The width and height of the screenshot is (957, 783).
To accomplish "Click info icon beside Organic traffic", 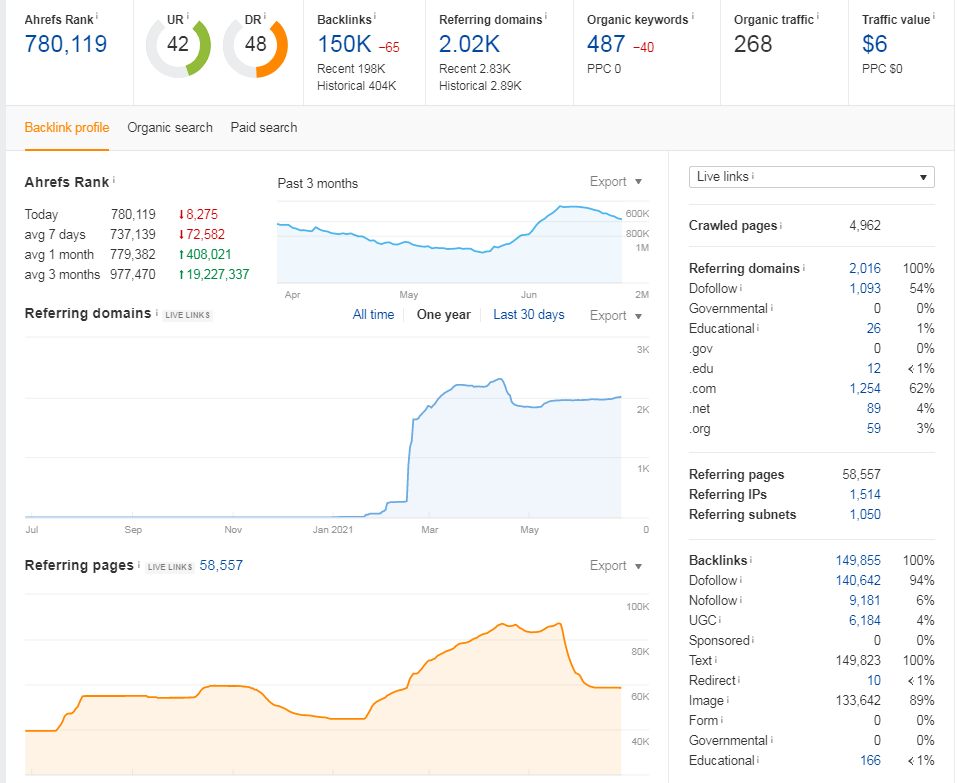I will coord(818,16).
